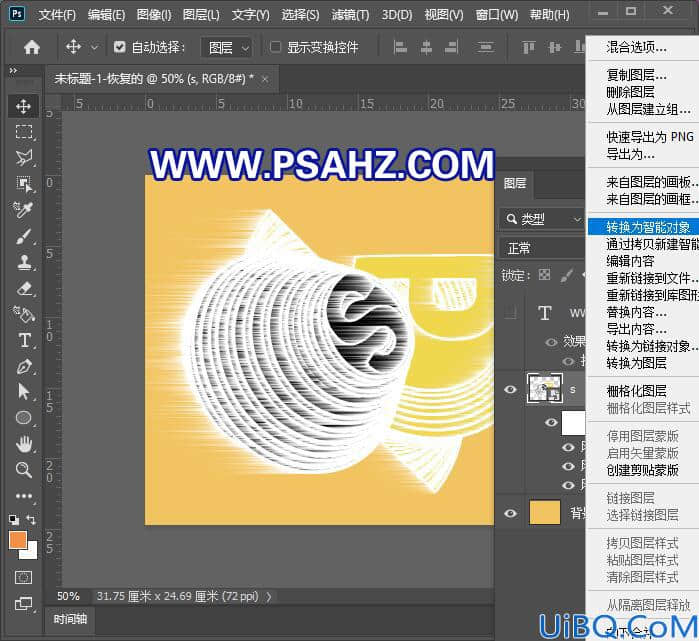The height and width of the screenshot is (641, 699).
Task: Click align left edges icon
Action: click(400, 47)
